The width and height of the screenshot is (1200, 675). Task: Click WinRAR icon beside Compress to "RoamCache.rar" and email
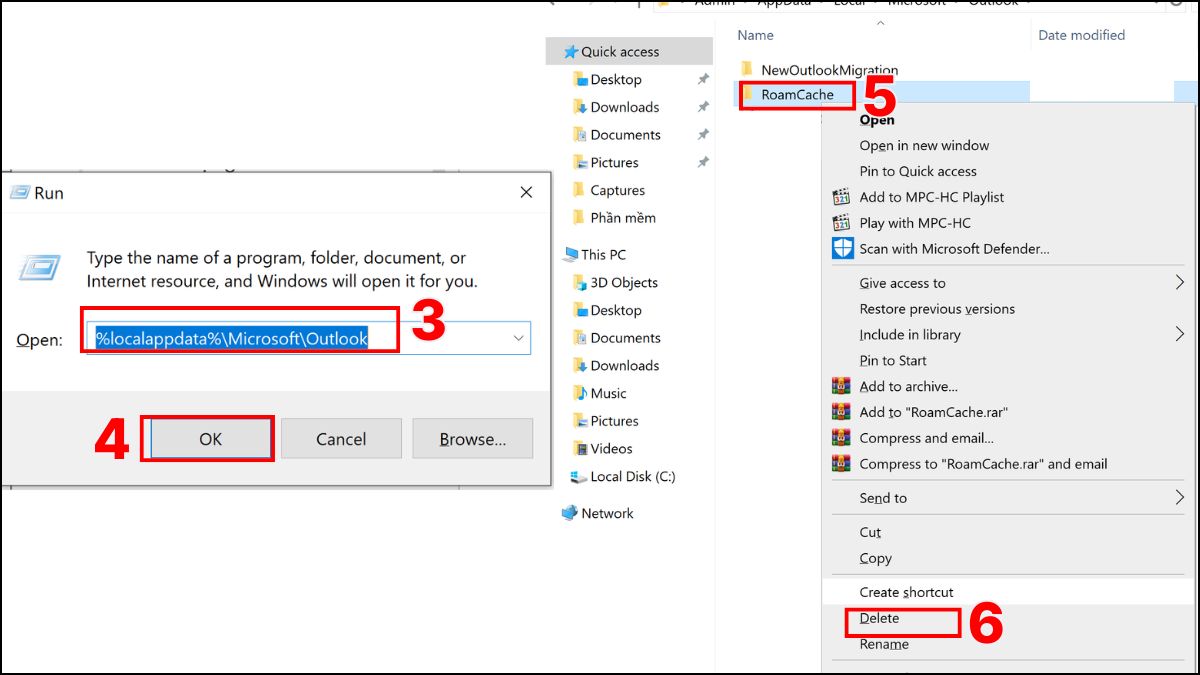click(841, 464)
